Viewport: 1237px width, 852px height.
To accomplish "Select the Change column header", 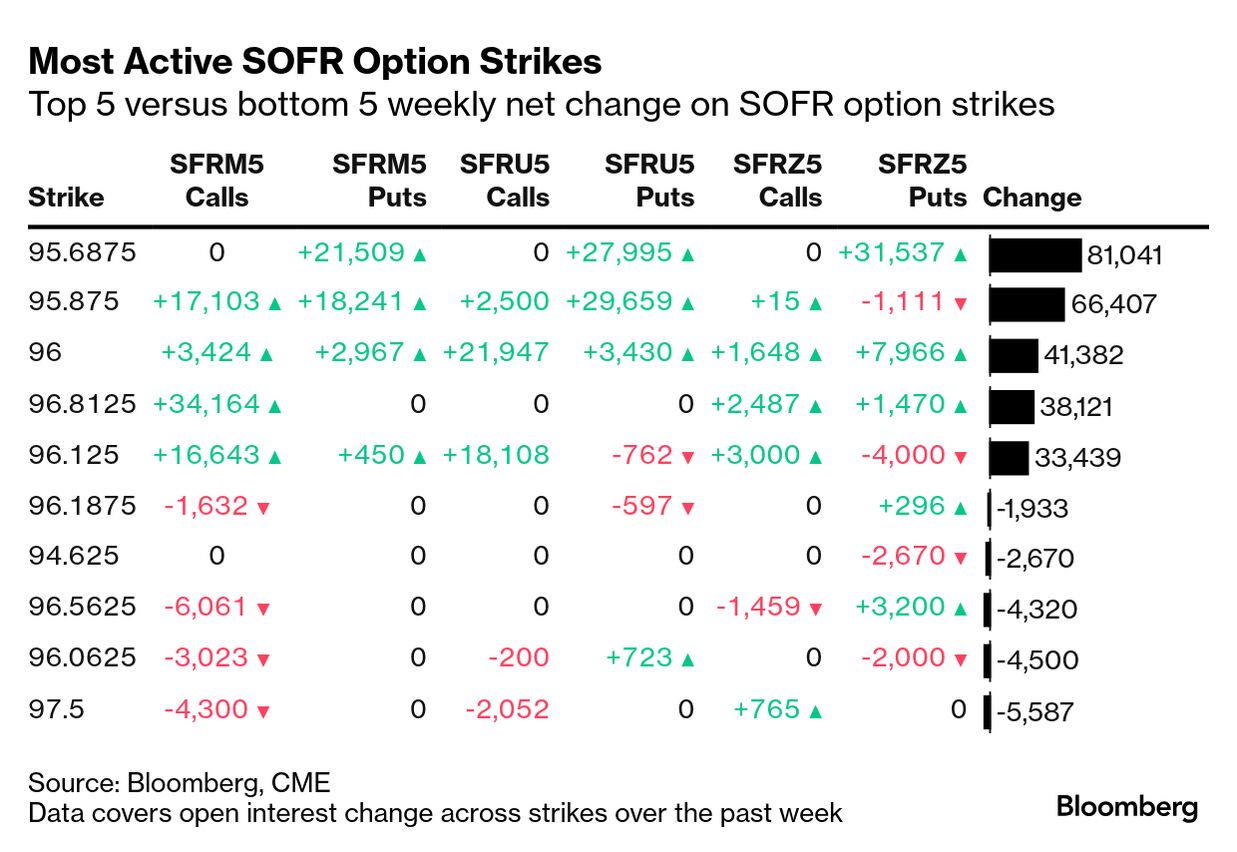I will (x=1032, y=197).
